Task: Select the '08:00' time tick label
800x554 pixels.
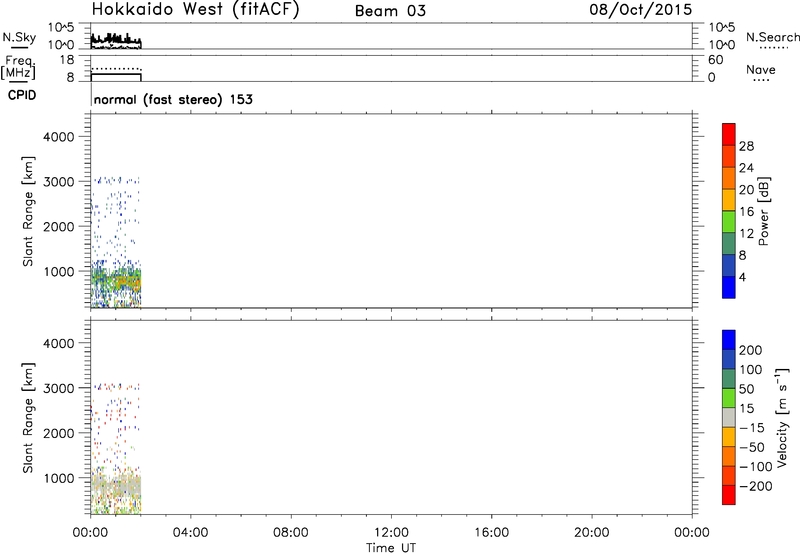Action: coord(291,533)
